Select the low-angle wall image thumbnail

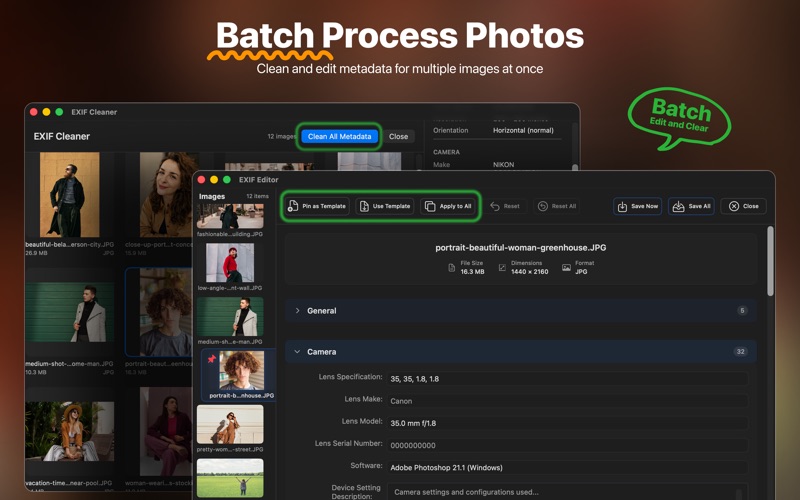(x=230, y=263)
